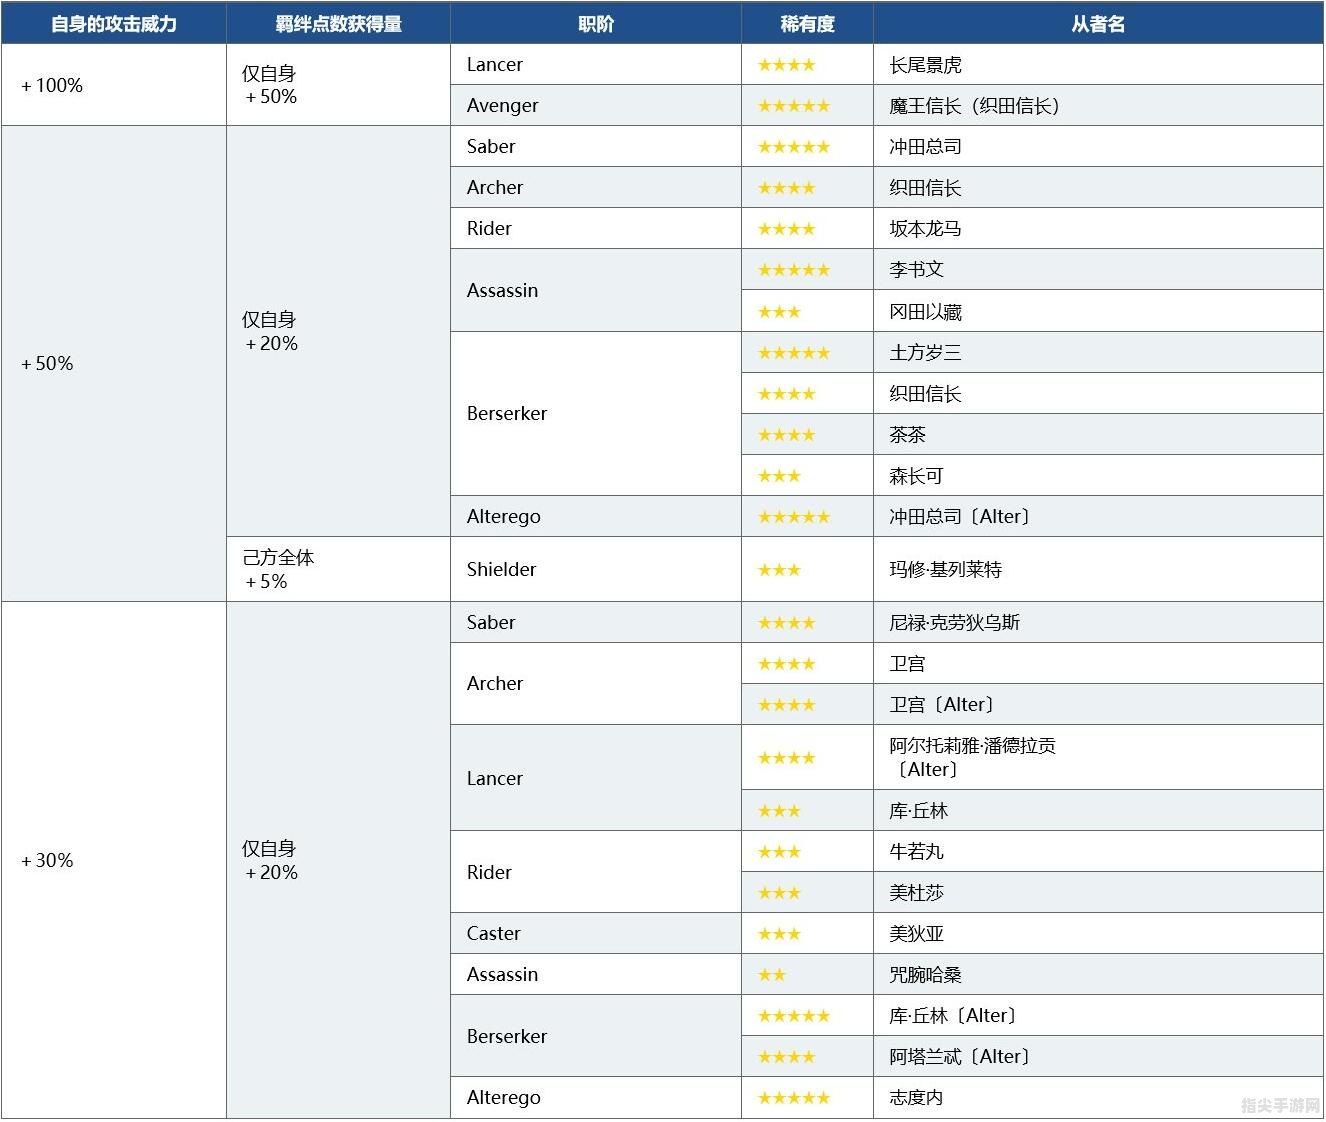Select the Rider class cell for 坂本龙马
Viewport: 1326px width, 1122px height.
(x=596, y=228)
